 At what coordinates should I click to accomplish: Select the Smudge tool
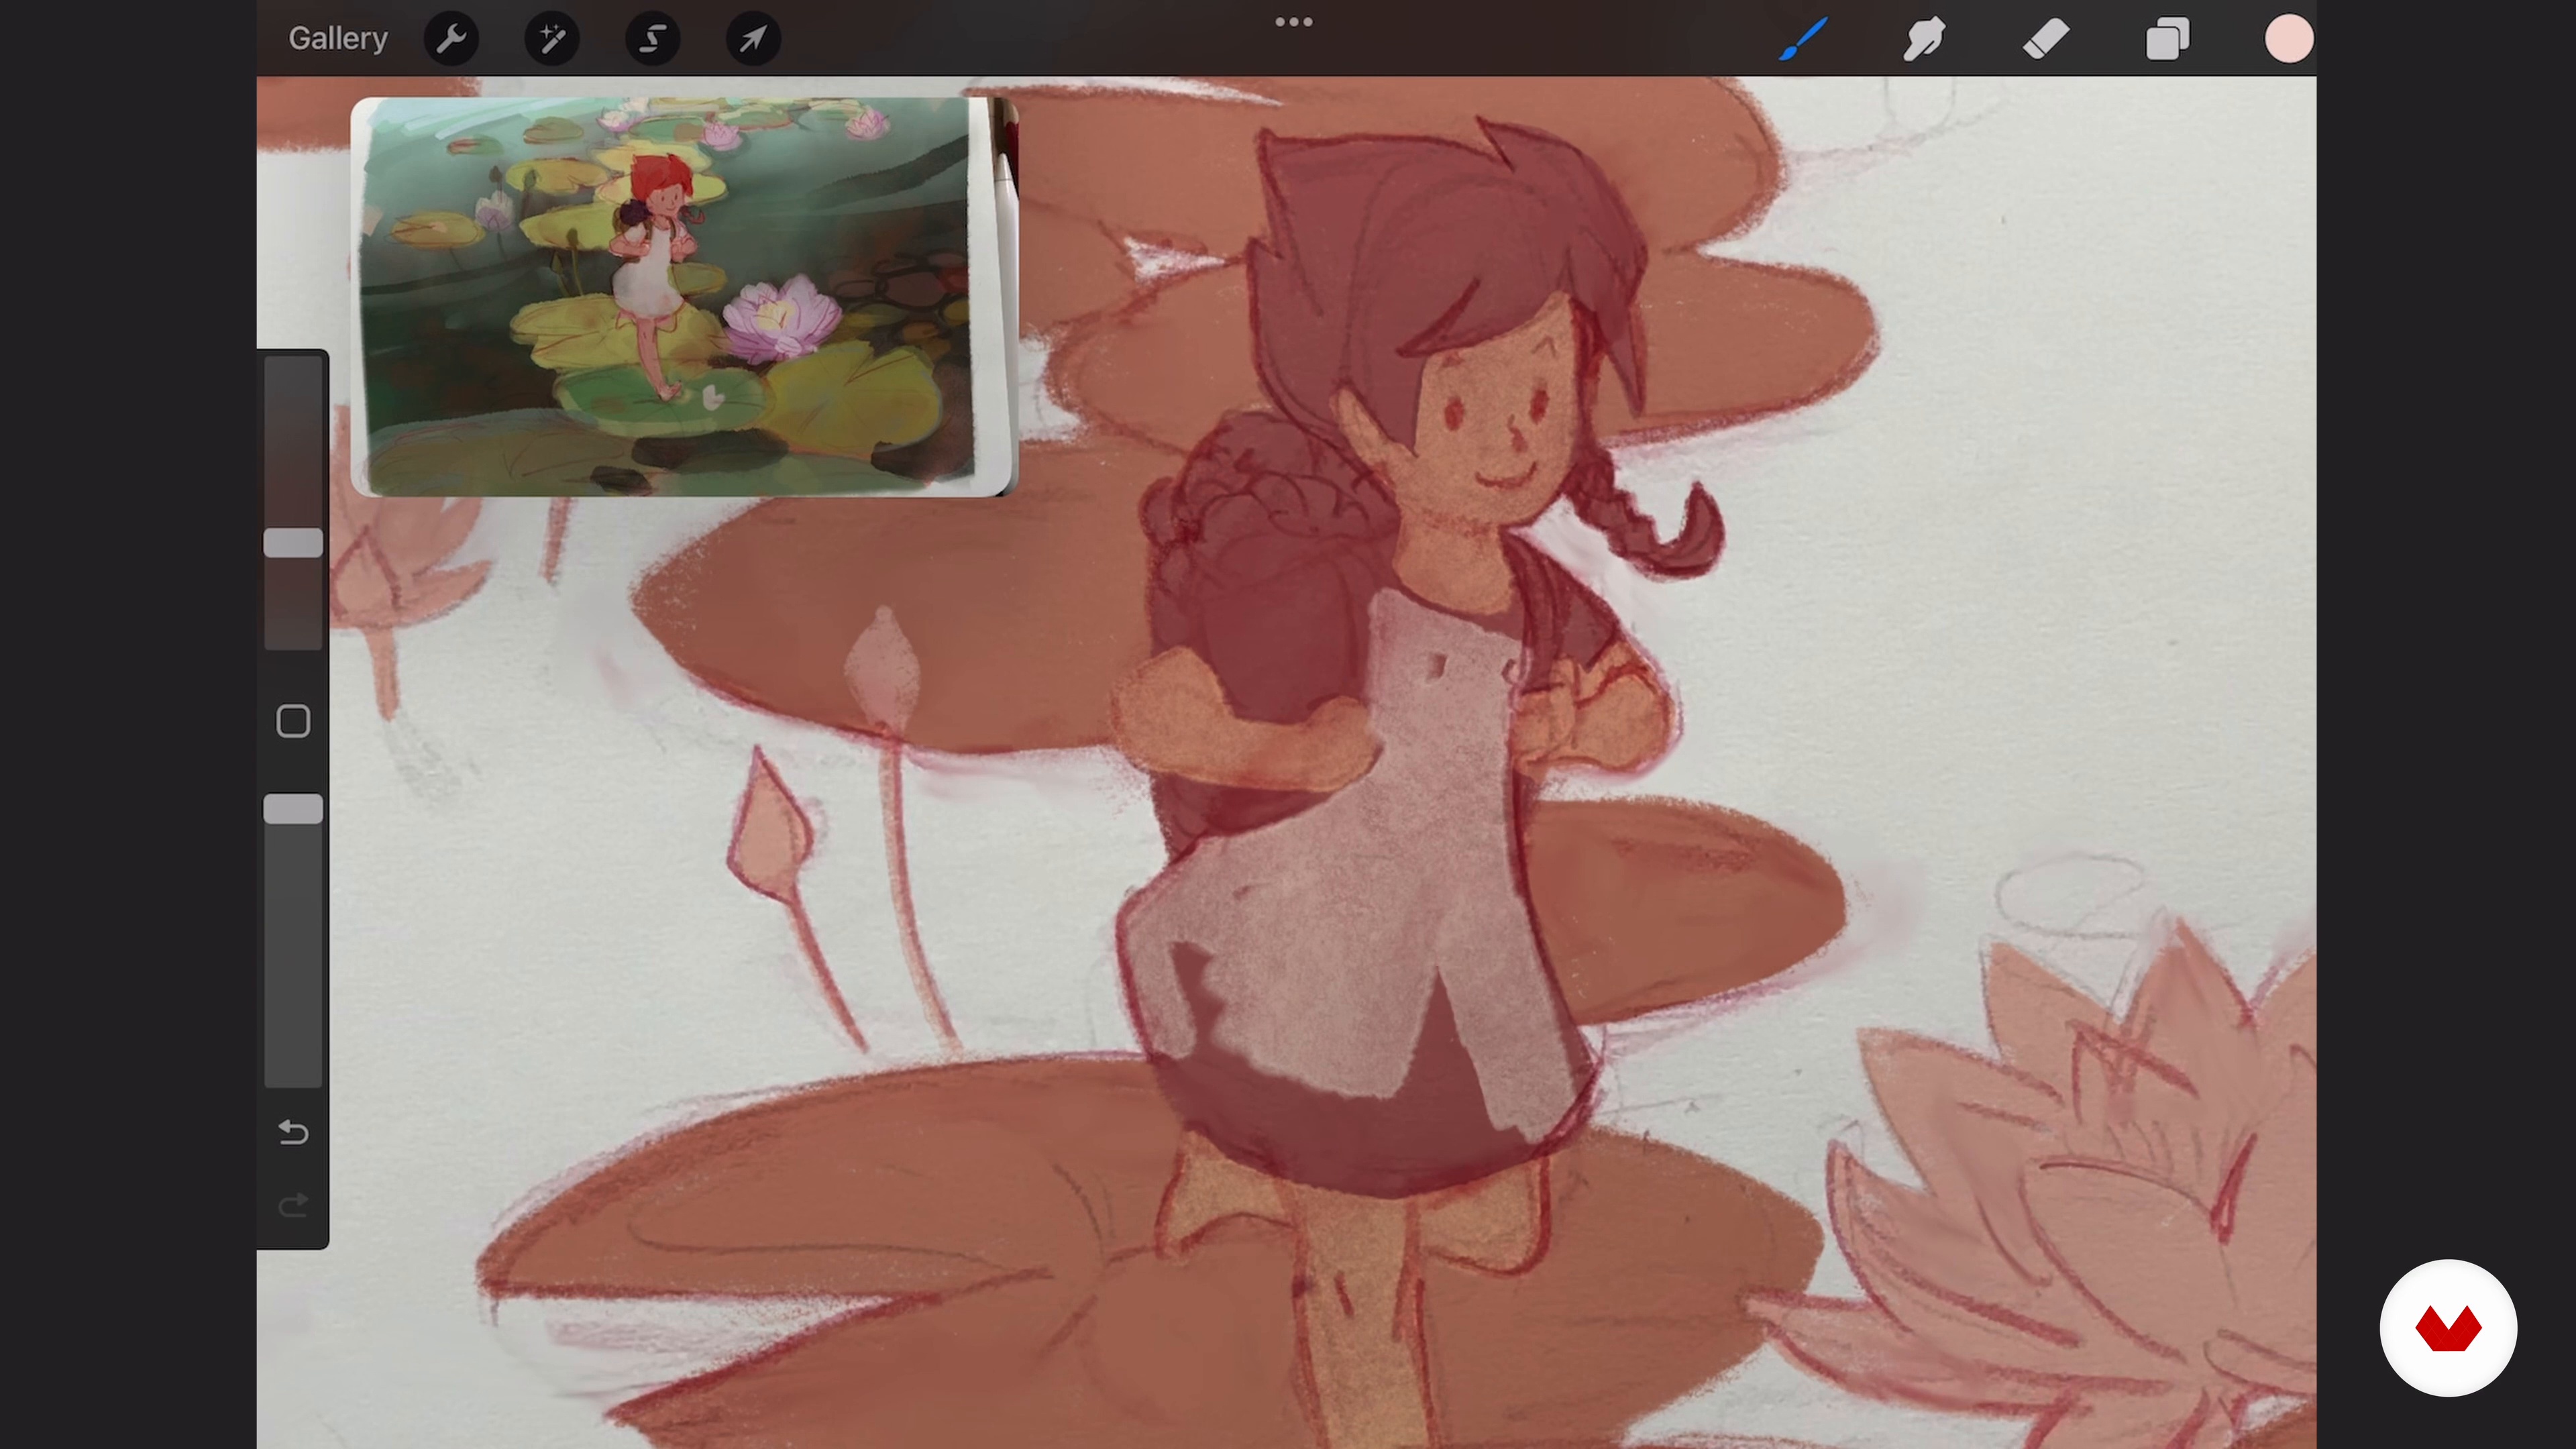tap(1924, 39)
